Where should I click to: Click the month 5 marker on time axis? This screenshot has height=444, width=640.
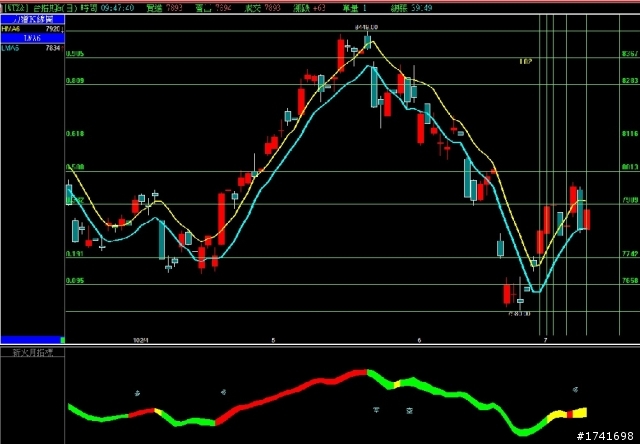(273, 340)
